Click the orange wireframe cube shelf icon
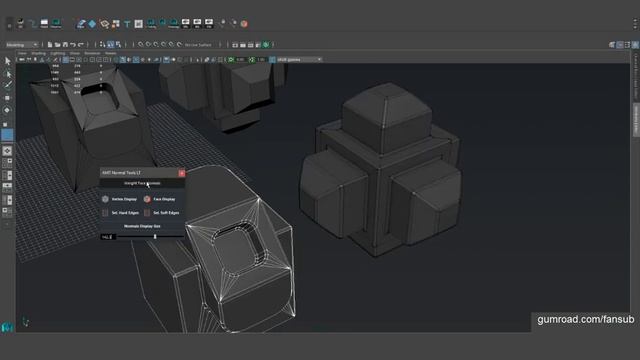The width and height of the screenshot is (640, 360). (x=104, y=24)
